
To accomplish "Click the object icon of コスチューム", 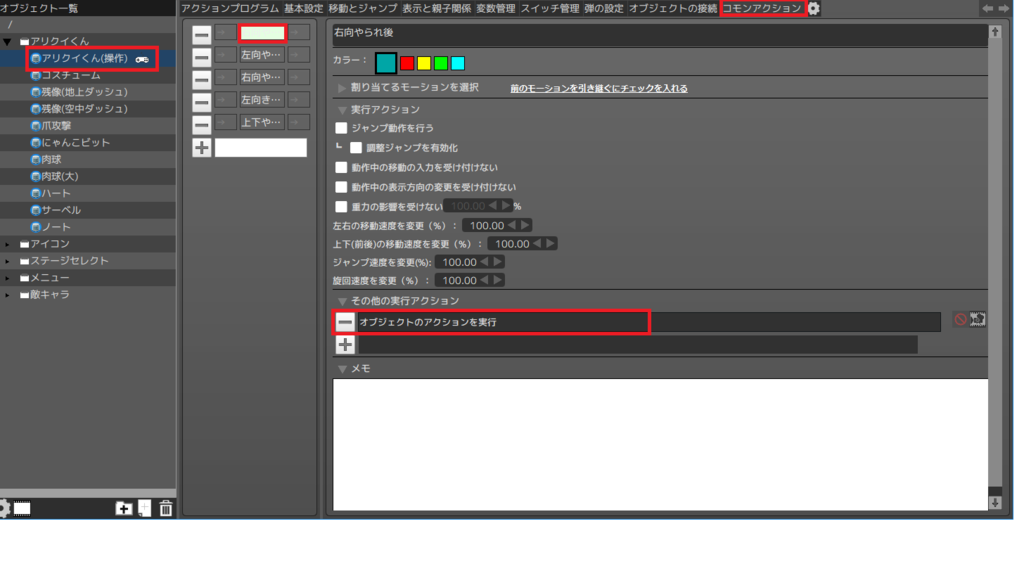I will [x=36, y=75].
